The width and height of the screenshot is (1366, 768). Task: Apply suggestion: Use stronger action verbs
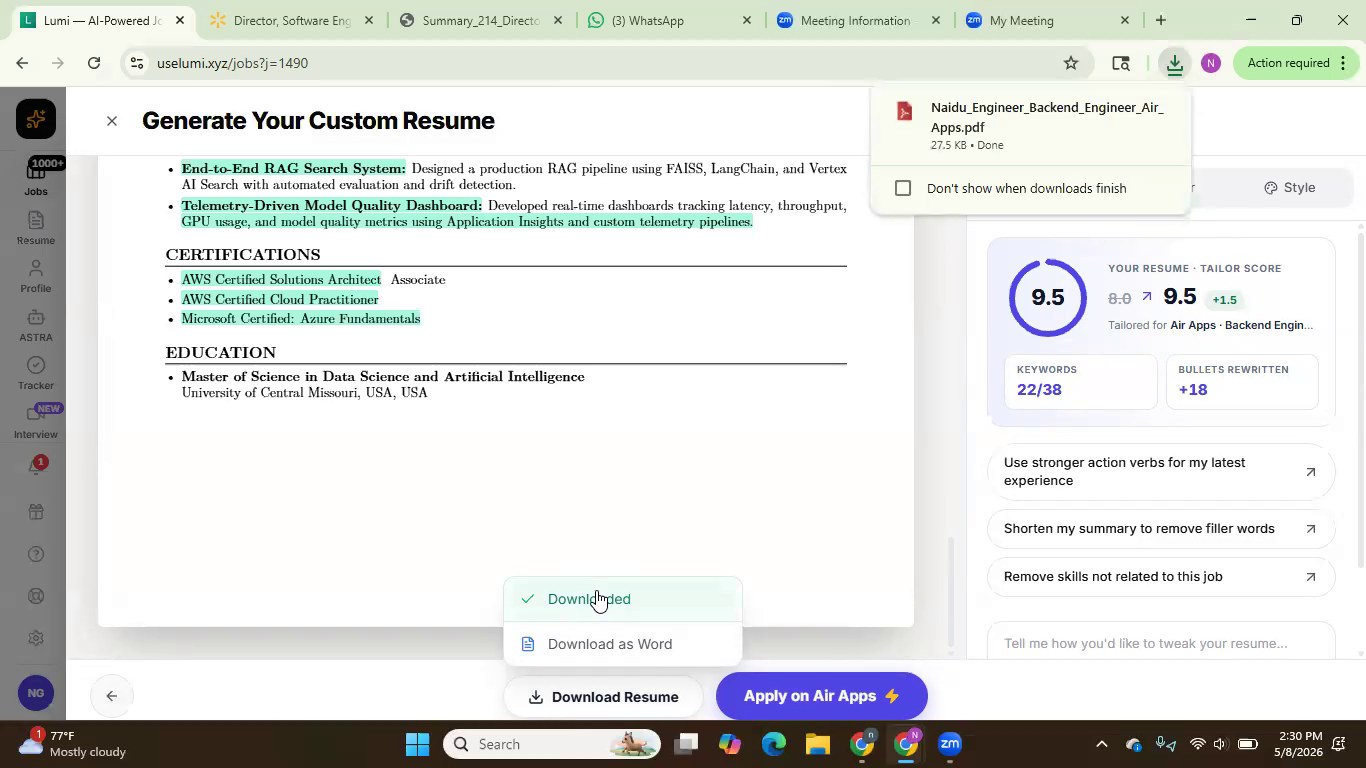pyautogui.click(x=1161, y=471)
